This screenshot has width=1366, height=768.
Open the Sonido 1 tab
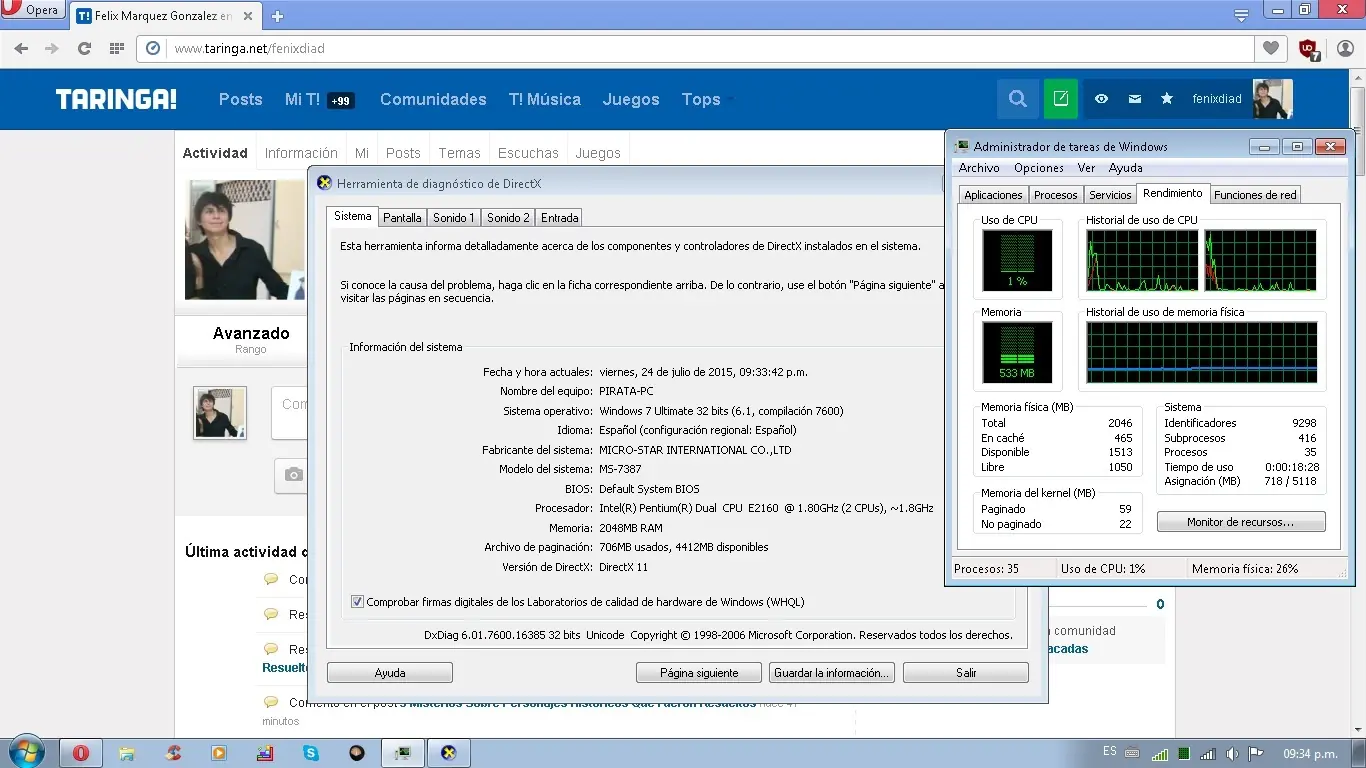(454, 217)
